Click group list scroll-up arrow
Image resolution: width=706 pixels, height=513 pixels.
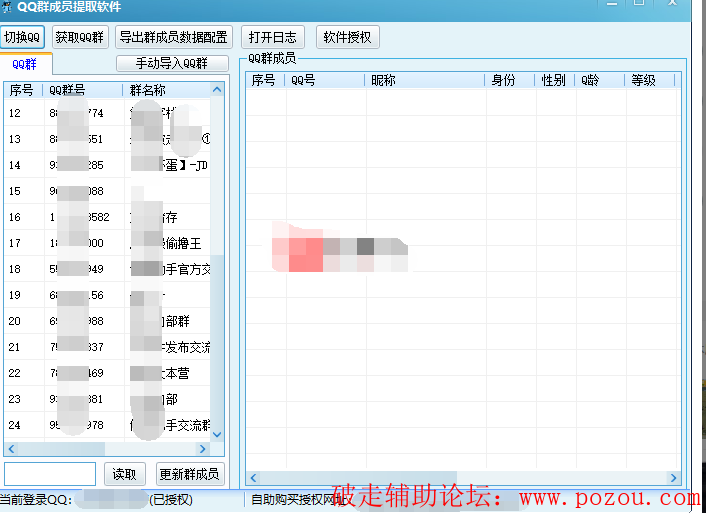click(217, 90)
